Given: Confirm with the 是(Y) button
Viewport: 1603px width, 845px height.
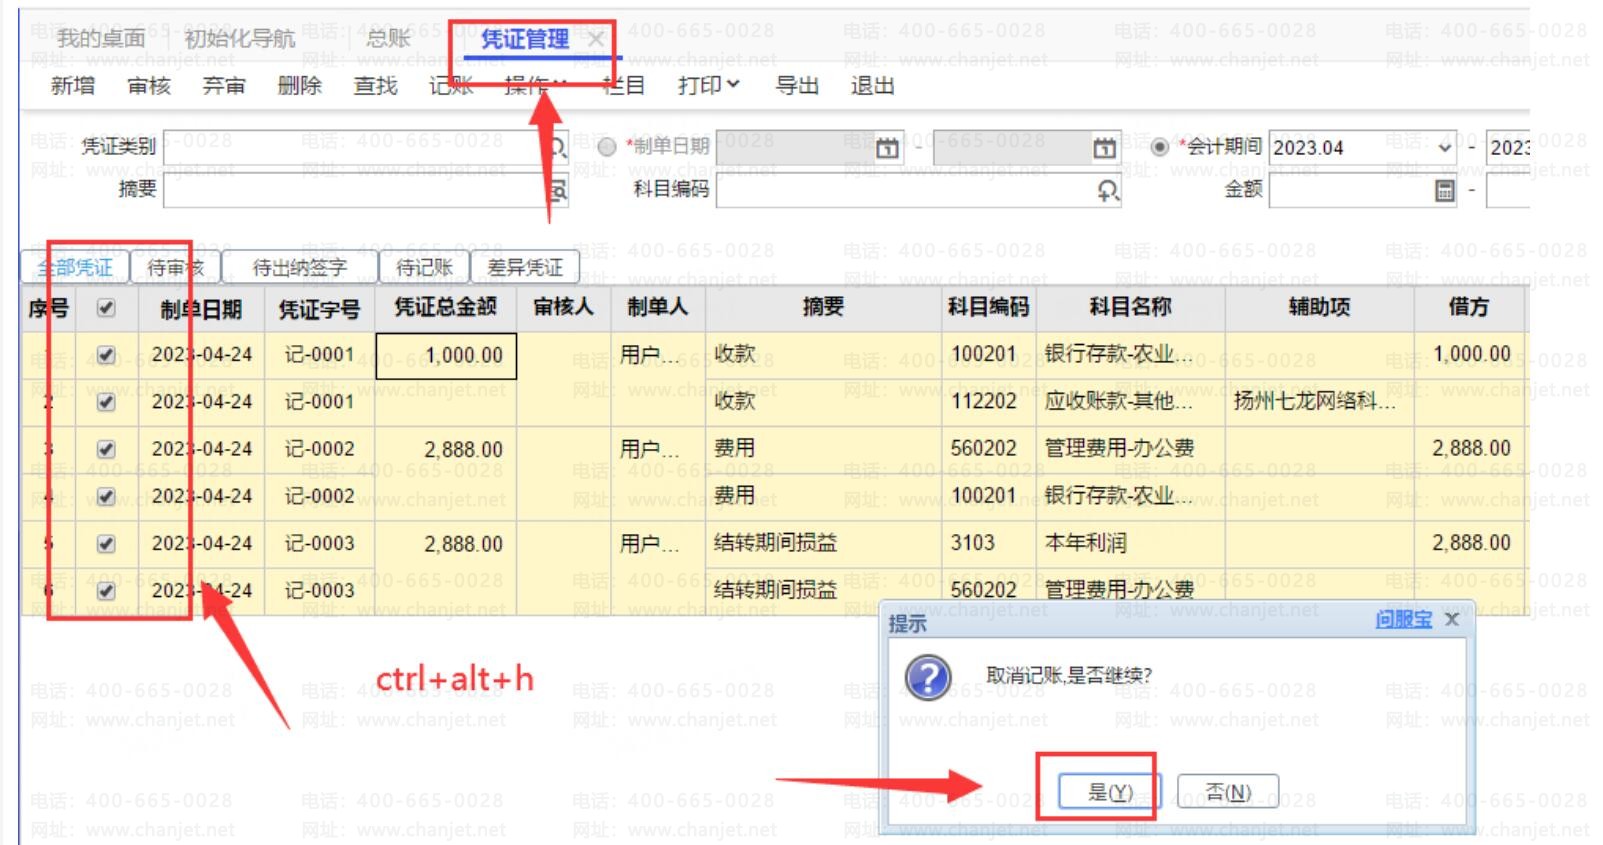Looking at the screenshot, I should tap(1109, 792).
